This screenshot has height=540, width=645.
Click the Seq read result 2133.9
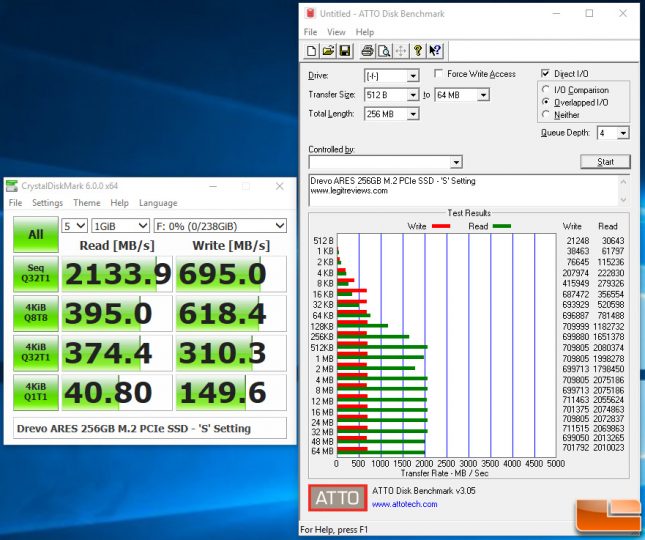point(117,274)
